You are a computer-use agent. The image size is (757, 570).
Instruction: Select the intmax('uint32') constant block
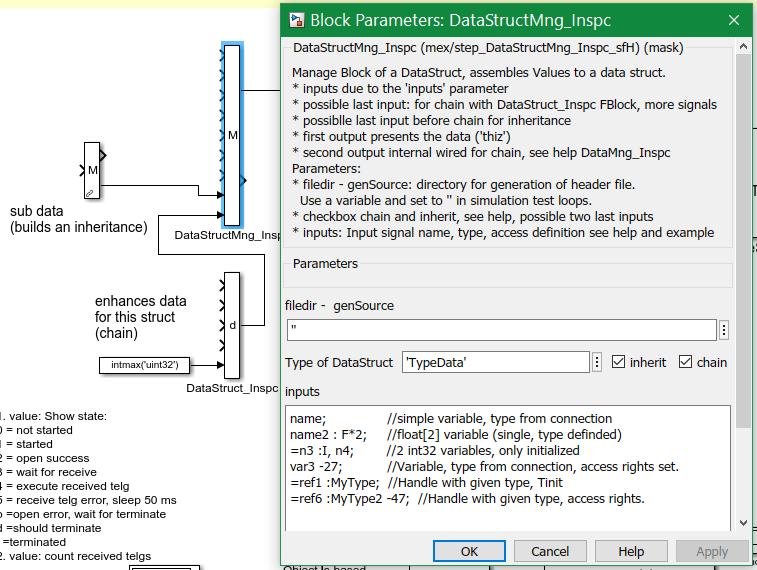pos(144,365)
